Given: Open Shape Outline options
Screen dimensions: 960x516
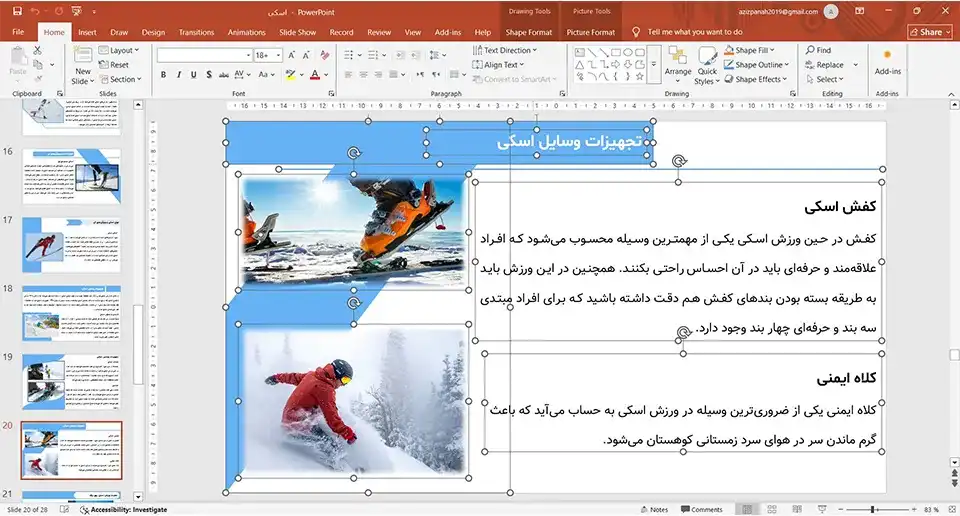Looking at the screenshot, I should (757, 65).
